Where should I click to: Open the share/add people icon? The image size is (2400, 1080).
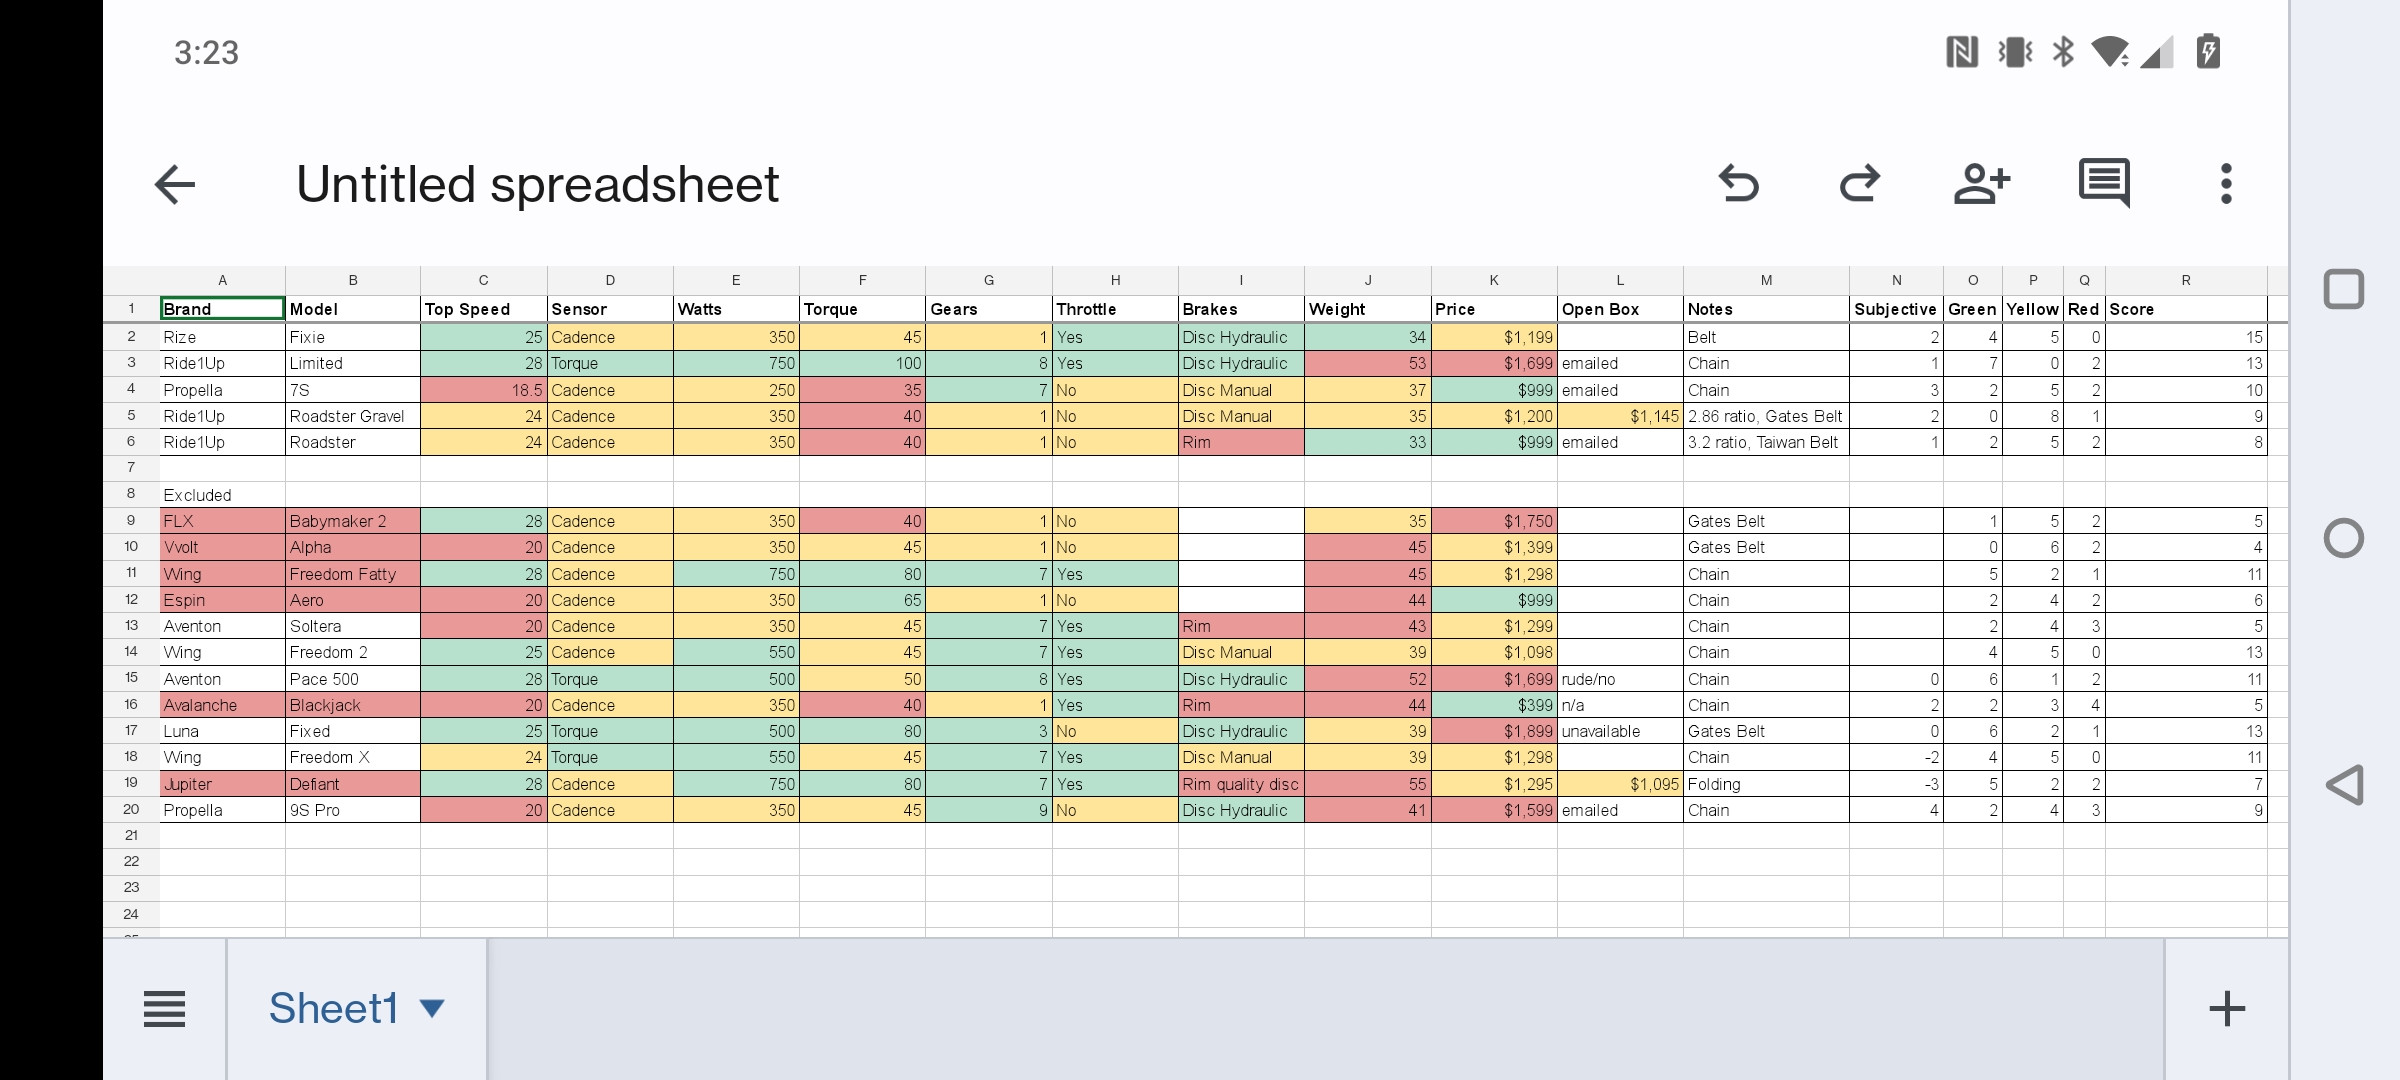coord(1982,184)
